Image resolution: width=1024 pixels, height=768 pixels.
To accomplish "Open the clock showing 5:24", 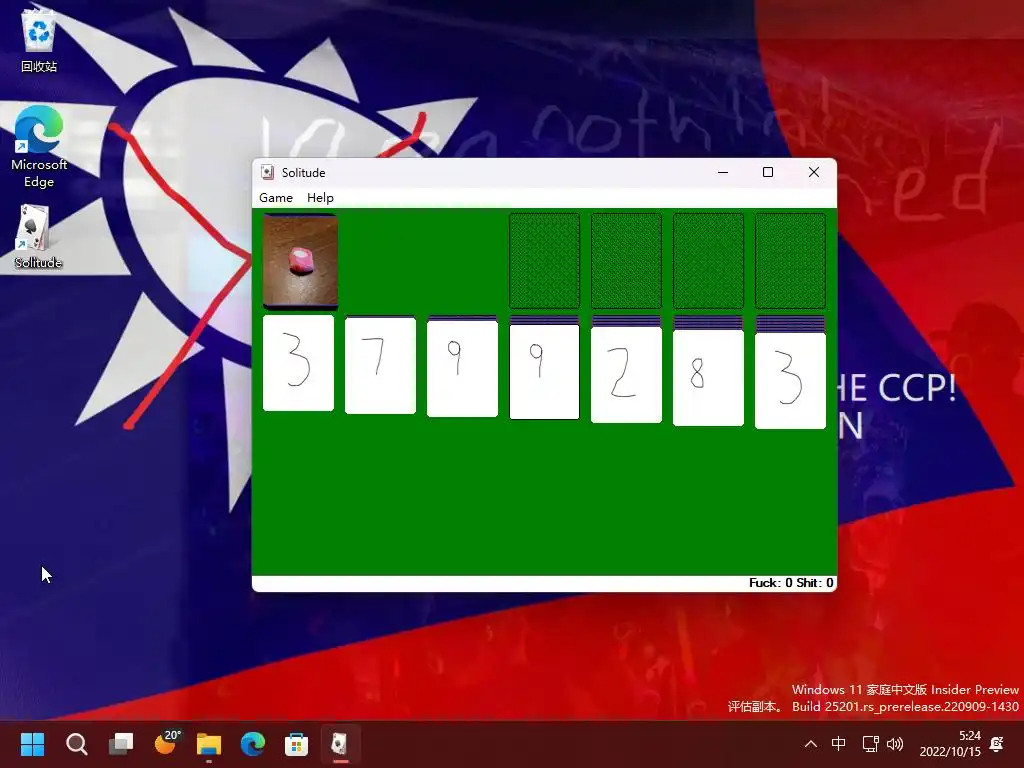I will point(950,744).
